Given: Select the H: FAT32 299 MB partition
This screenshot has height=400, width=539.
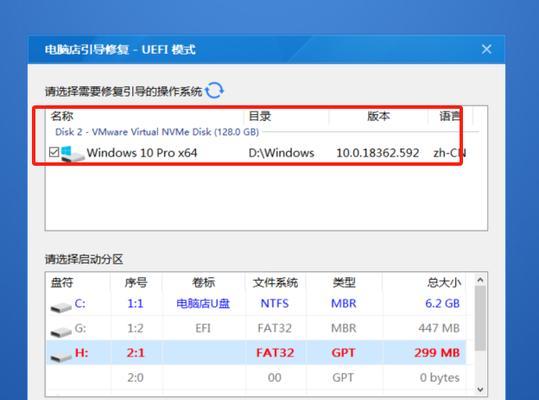Looking at the screenshot, I should 256,353.
